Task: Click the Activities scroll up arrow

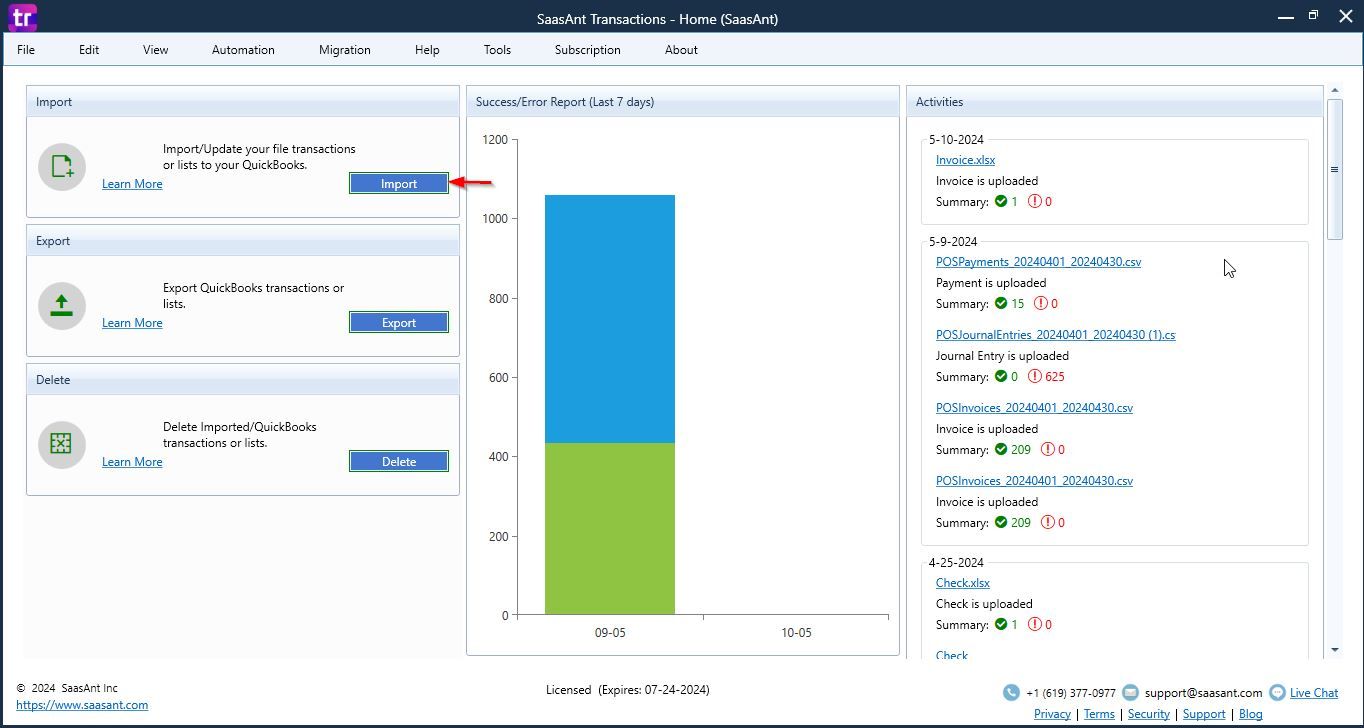Action: [x=1335, y=92]
